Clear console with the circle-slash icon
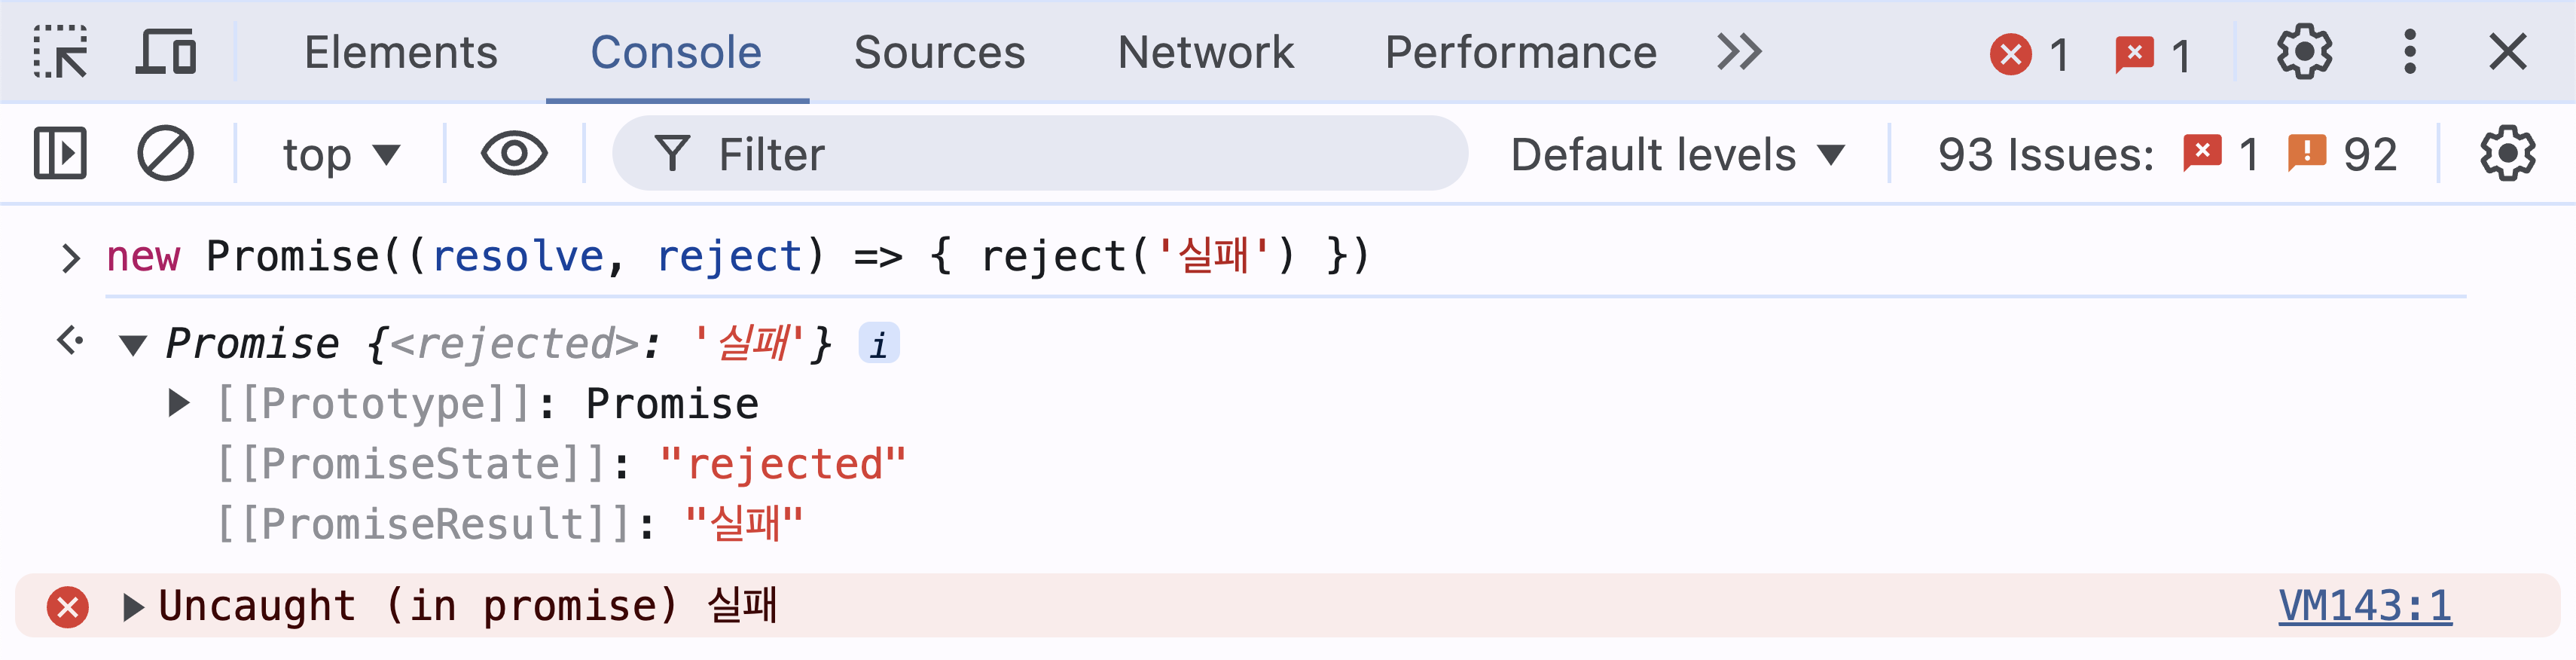The height and width of the screenshot is (660, 2576). (x=165, y=154)
